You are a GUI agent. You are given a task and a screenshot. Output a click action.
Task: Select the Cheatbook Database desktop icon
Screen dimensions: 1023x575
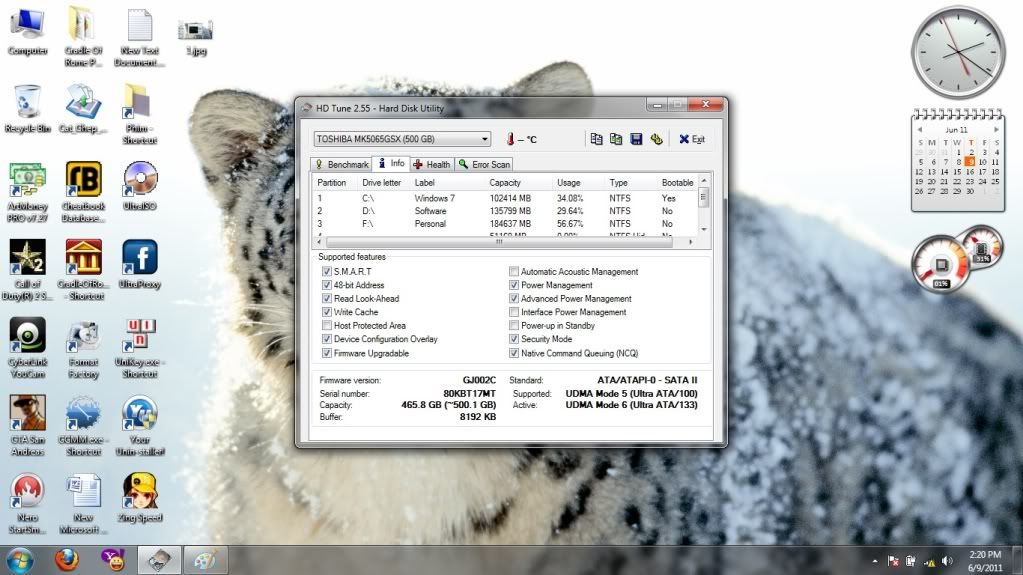[84, 192]
